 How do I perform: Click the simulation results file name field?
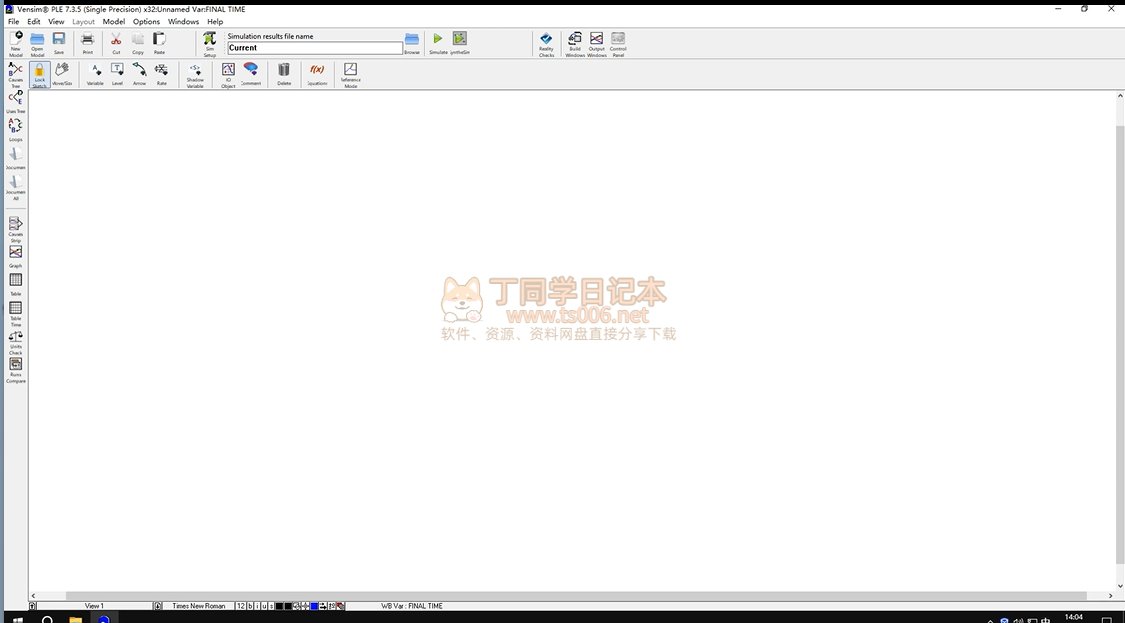pyautogui.click(x=315, y=48)
